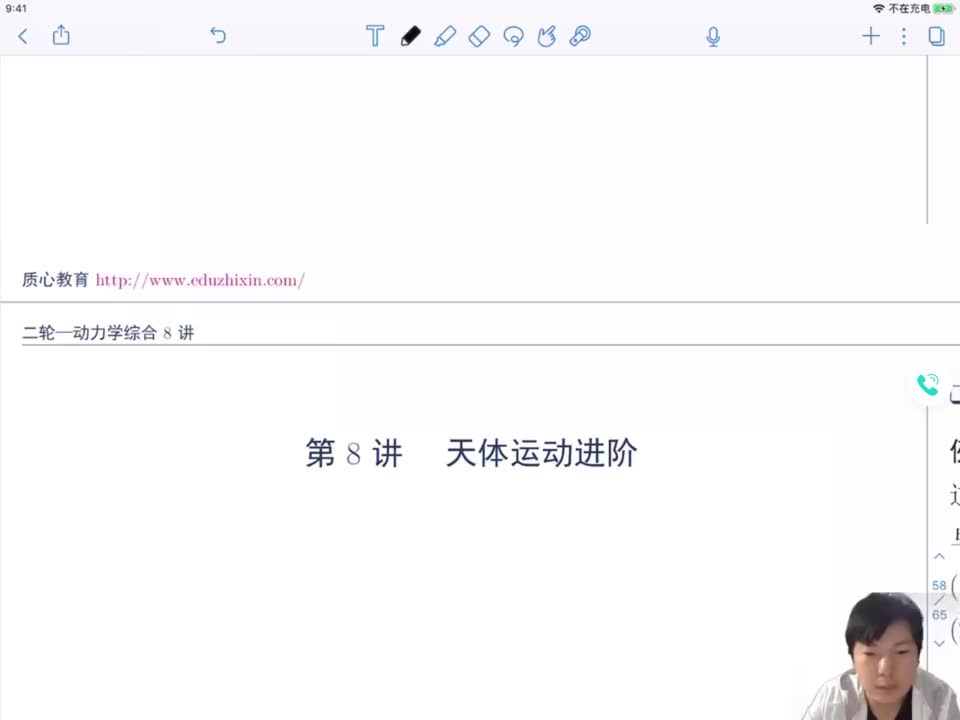Check the battery status icon
The image size is (960, 720).
click(x=943, y=9)
